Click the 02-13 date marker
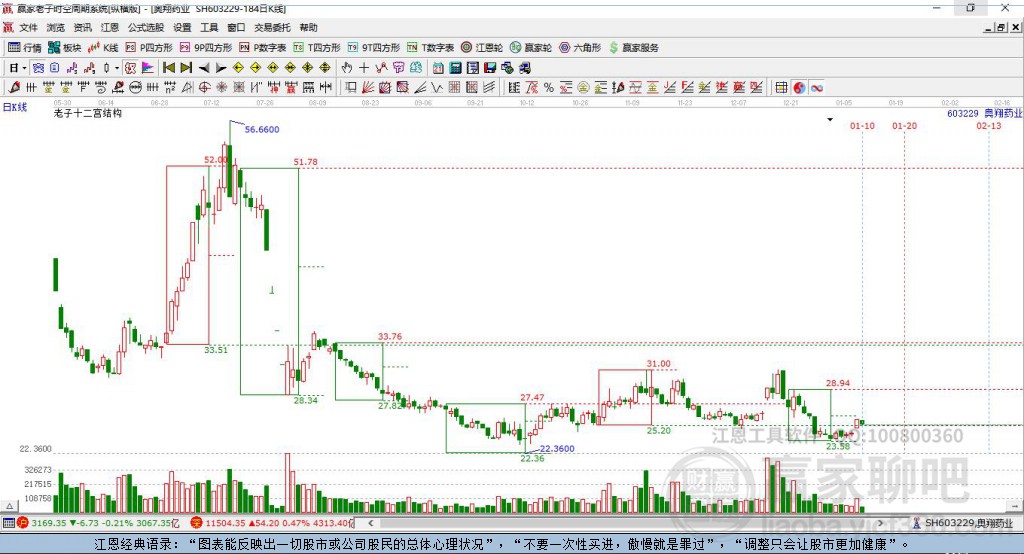 [989, 126]
